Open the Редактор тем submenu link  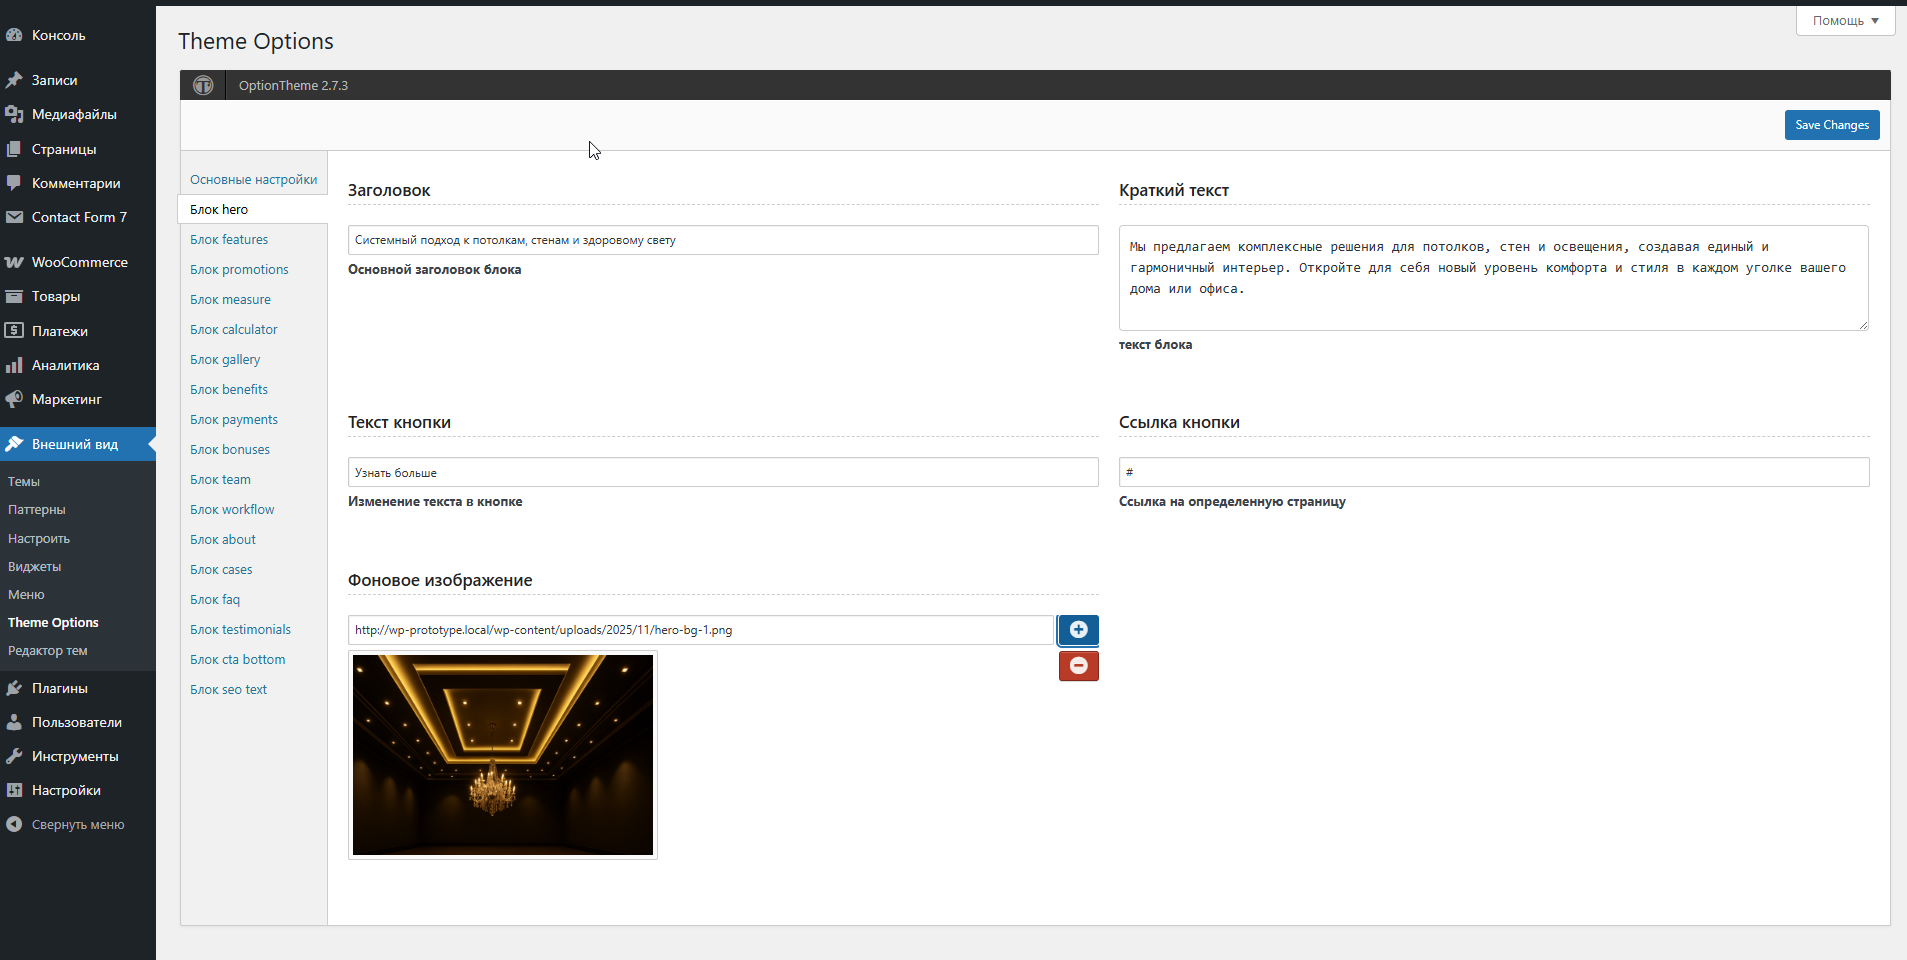coord(48,651)
